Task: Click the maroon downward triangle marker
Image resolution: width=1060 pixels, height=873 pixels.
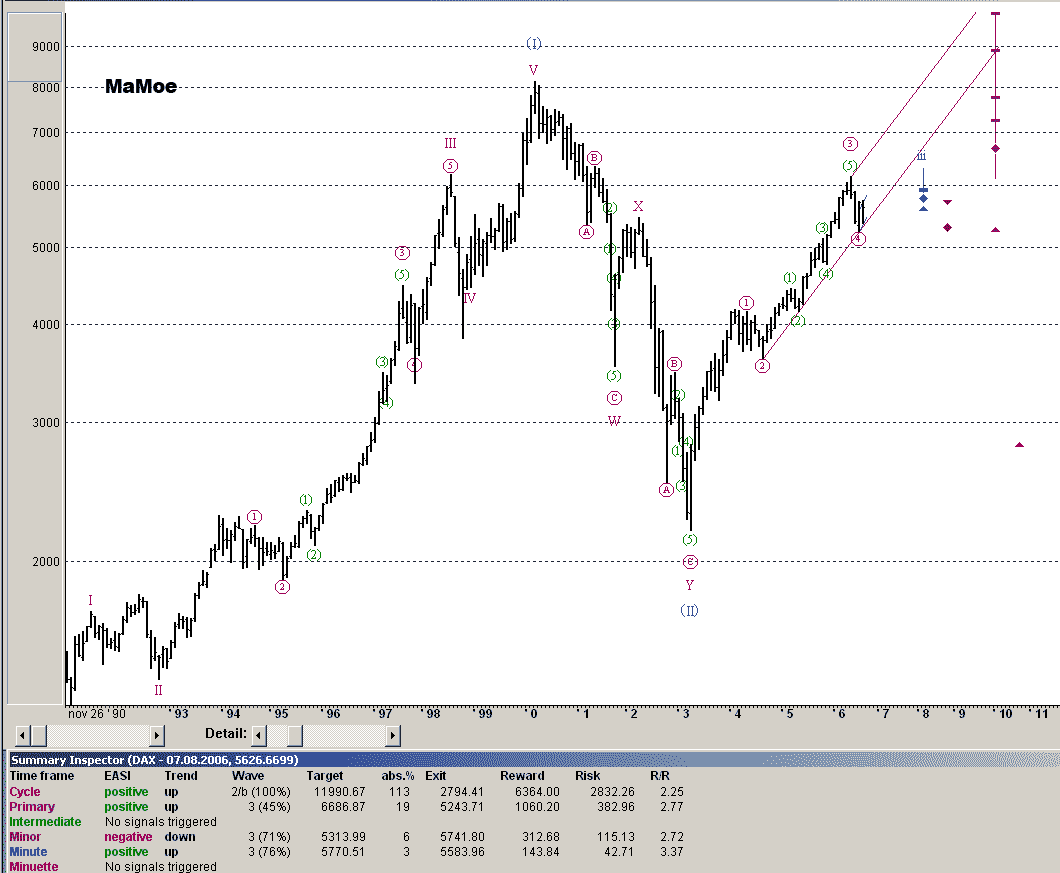Action: 948,202
